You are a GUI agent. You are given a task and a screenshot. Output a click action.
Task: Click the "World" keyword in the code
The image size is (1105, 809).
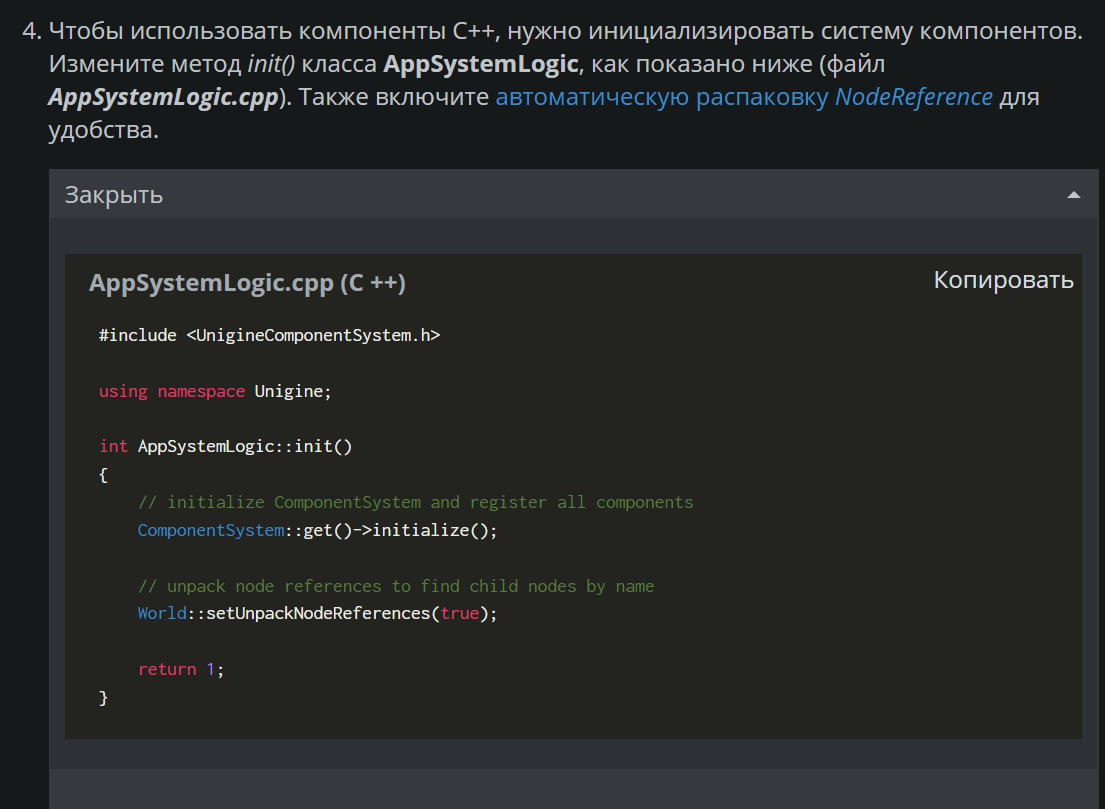tap(161, 613)
